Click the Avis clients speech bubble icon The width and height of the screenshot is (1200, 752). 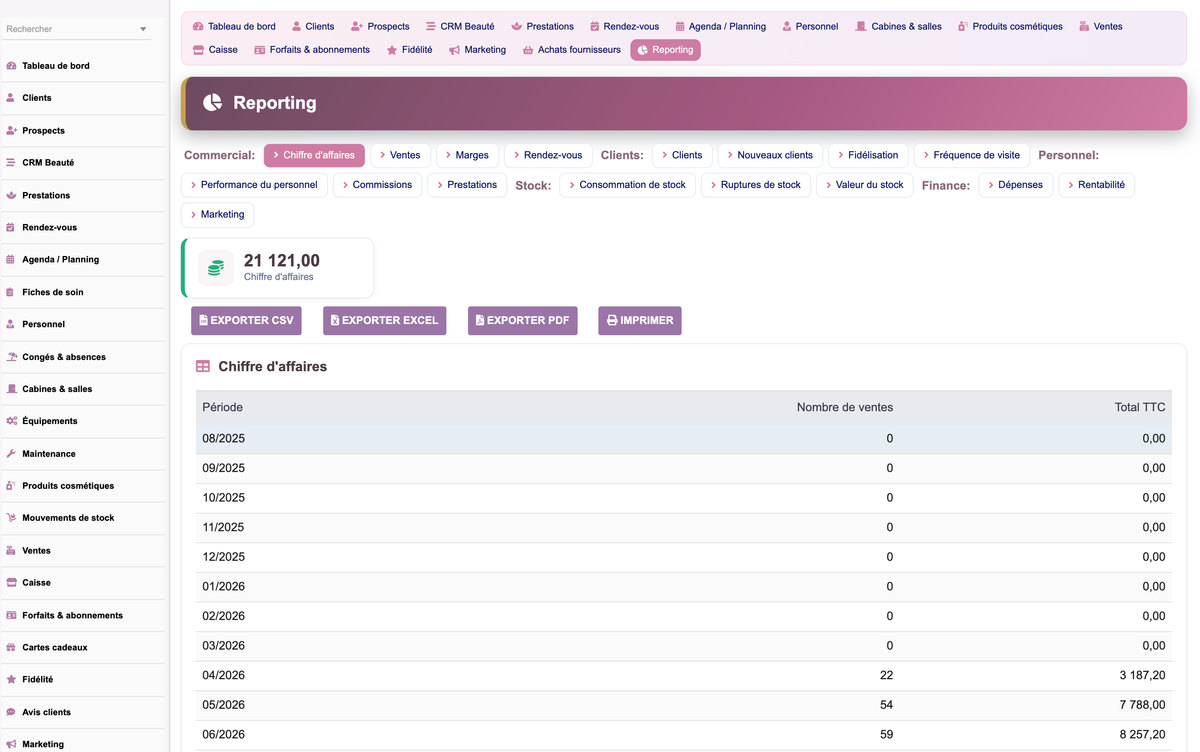[x=11, y=712]
